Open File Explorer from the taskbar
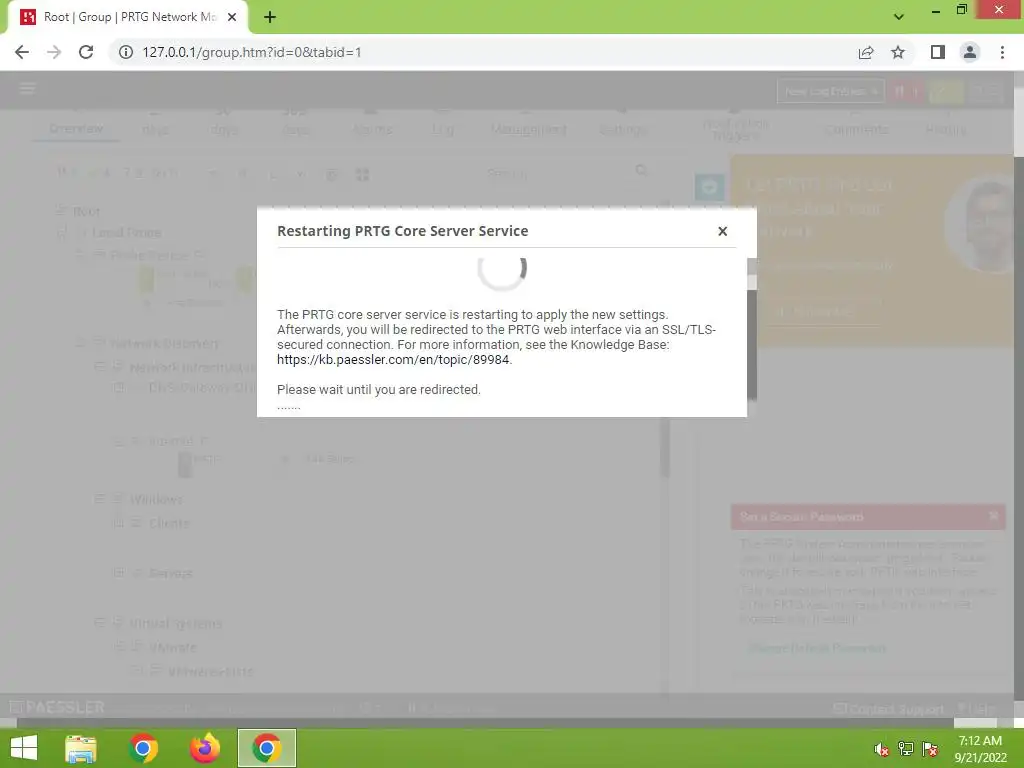 (81, 748)
